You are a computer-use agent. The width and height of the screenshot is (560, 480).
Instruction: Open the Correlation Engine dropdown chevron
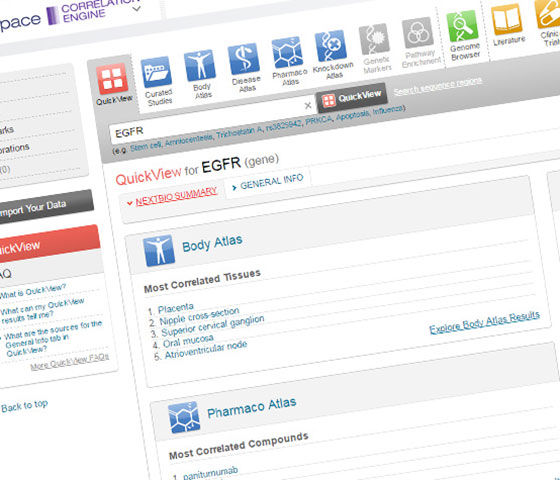137,9
